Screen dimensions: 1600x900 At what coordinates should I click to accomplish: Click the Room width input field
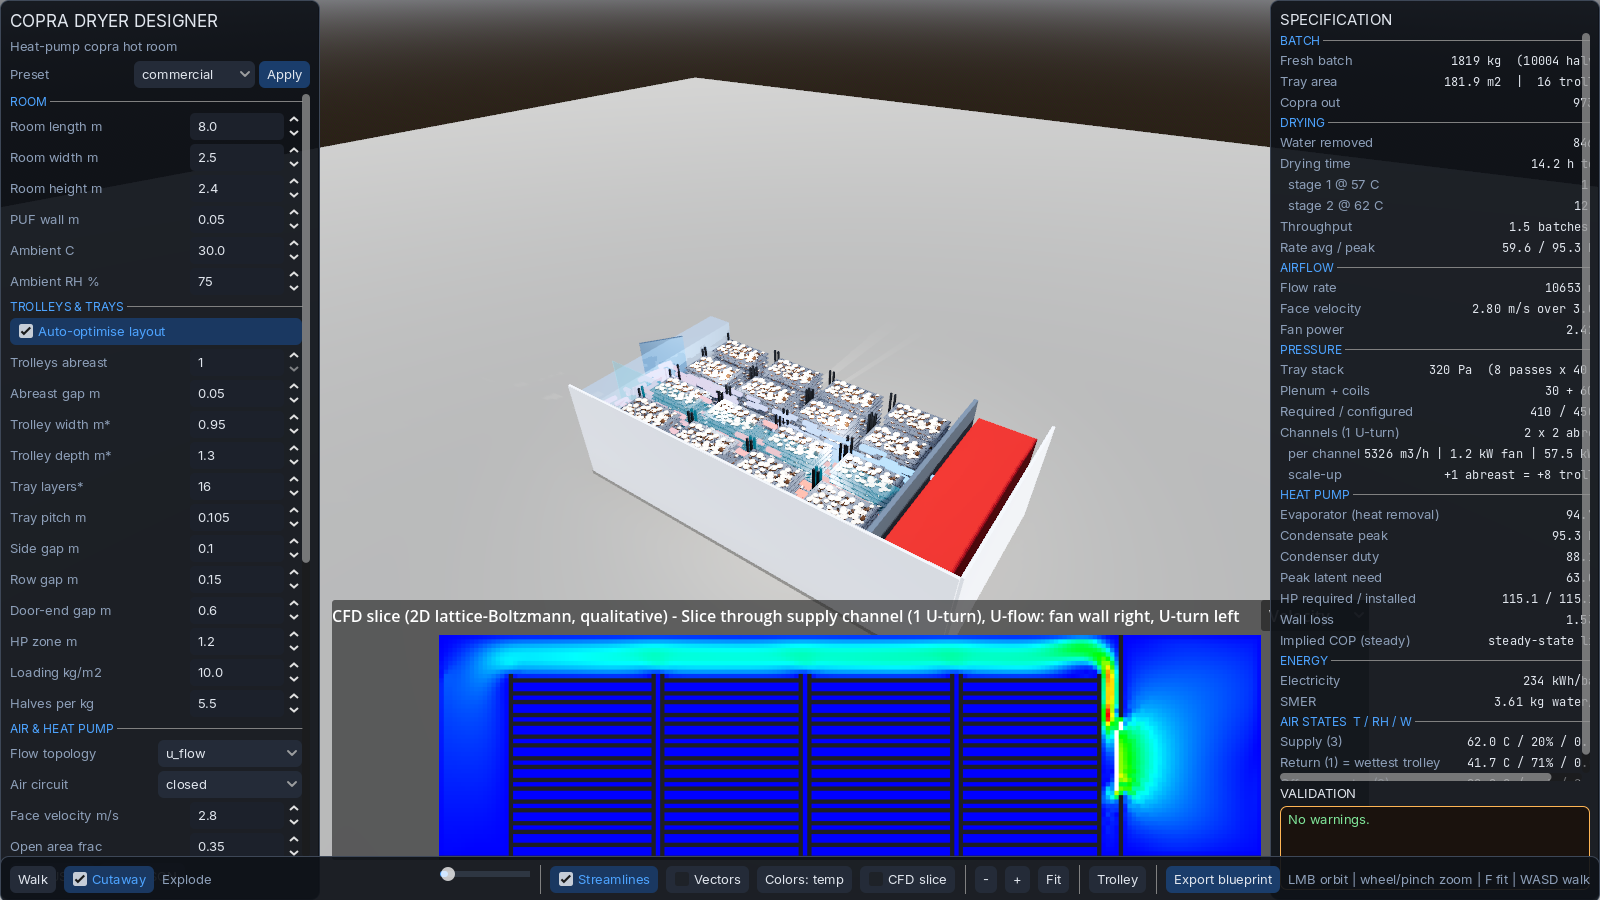[x=238, y=158]
